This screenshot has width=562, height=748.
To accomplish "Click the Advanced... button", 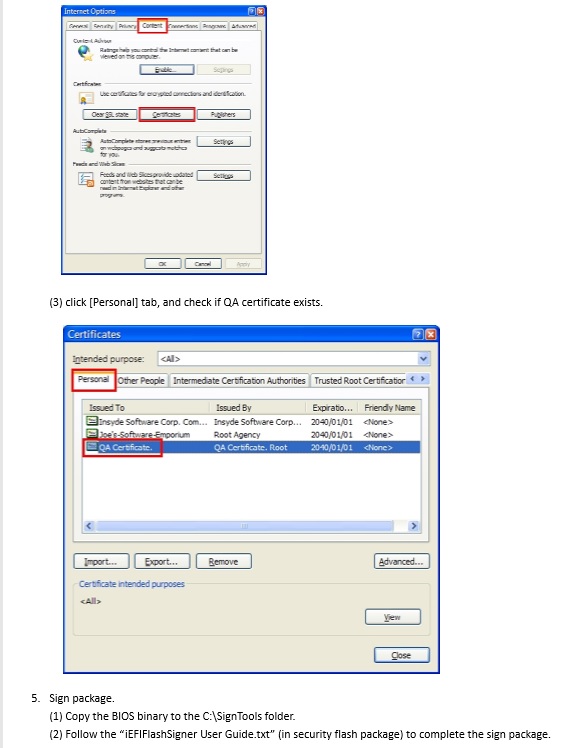I will point(402,561).
